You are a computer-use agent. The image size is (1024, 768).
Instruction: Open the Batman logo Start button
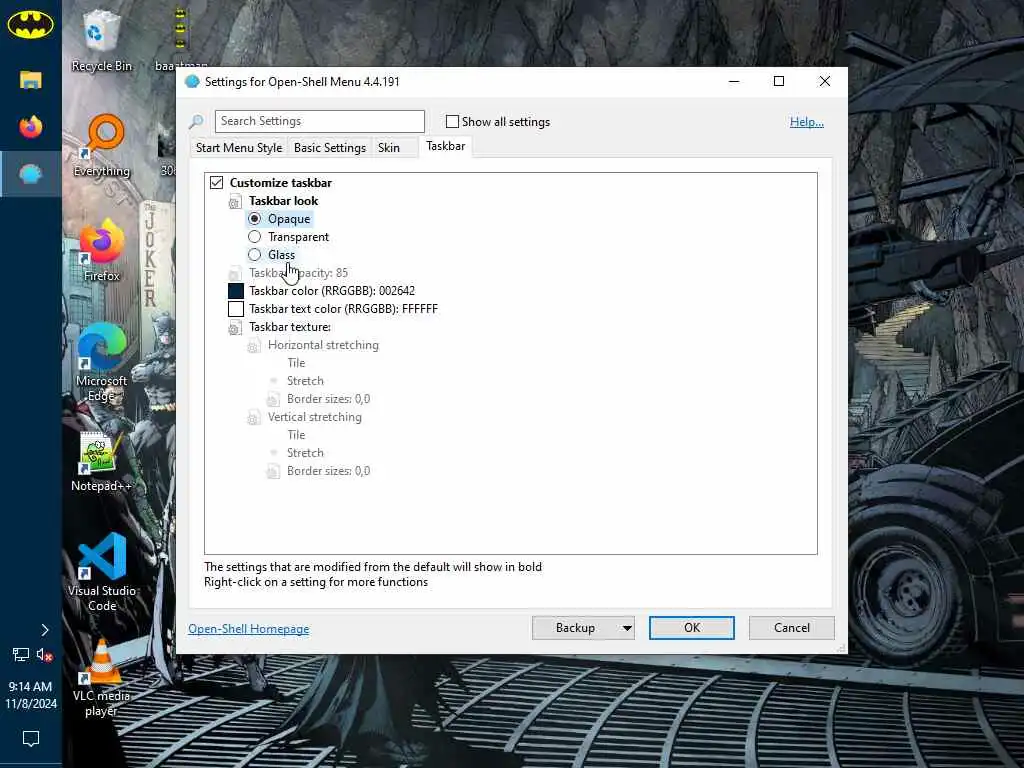coord(30,25)
